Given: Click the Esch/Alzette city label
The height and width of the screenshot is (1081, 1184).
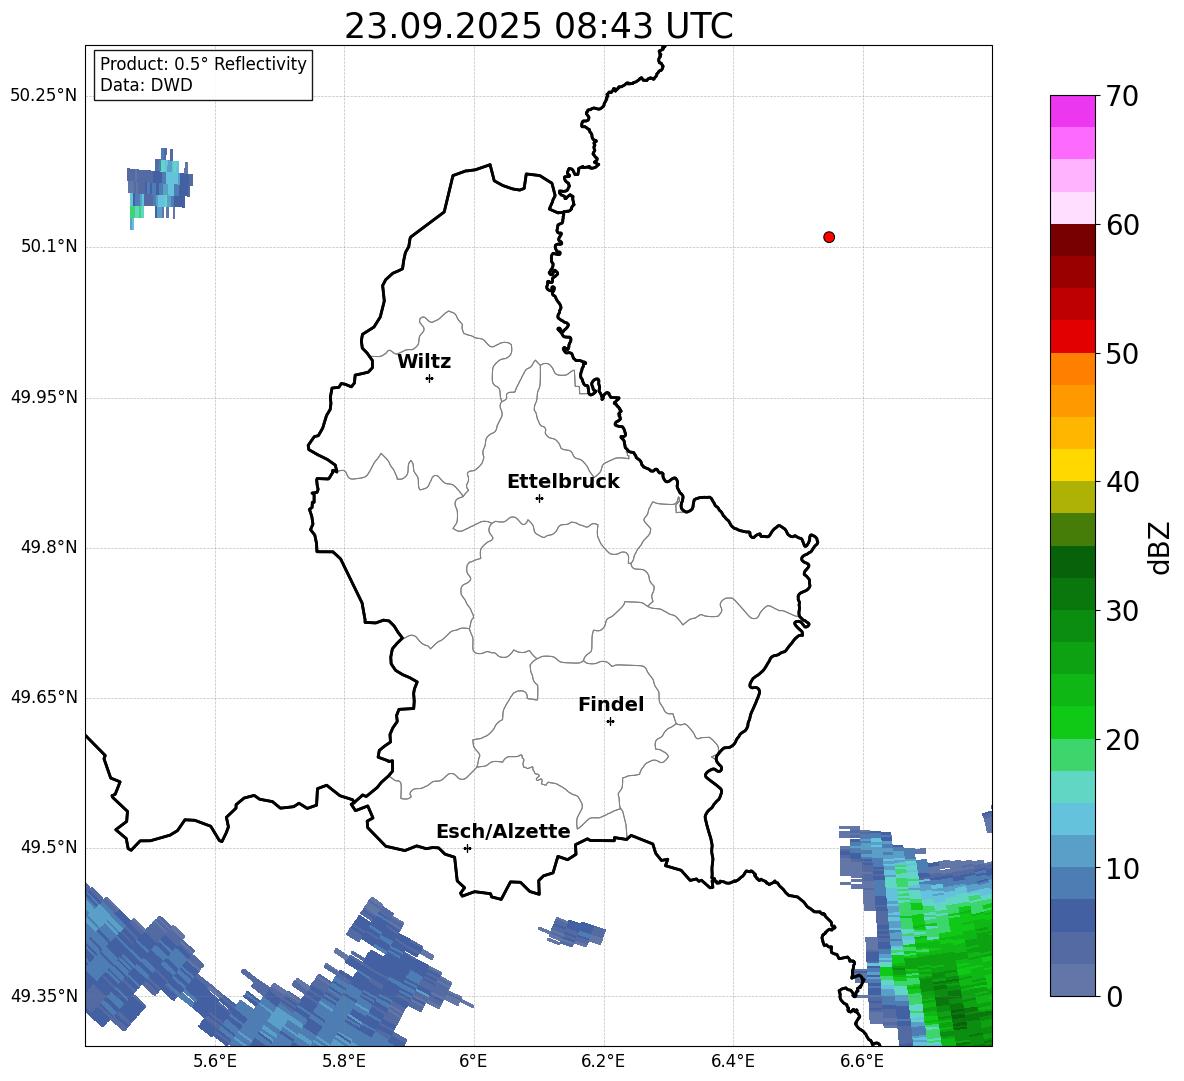Looking at the screenshot, I should click(503, 832).
